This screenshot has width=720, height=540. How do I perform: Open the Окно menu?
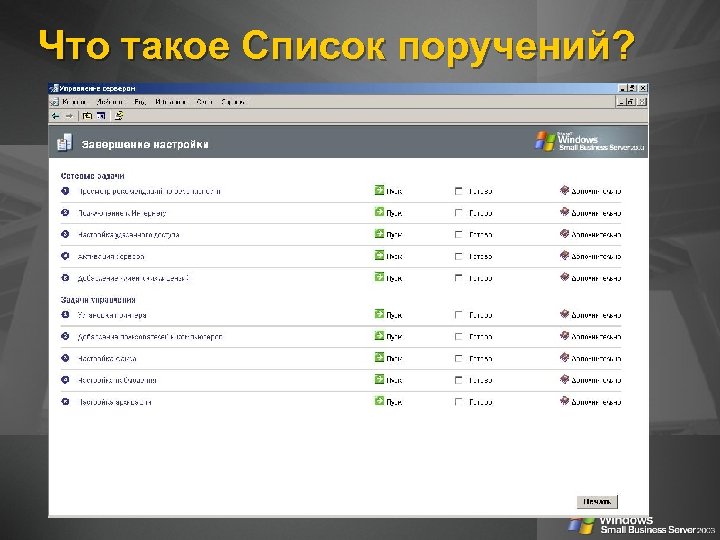point(204,101)
